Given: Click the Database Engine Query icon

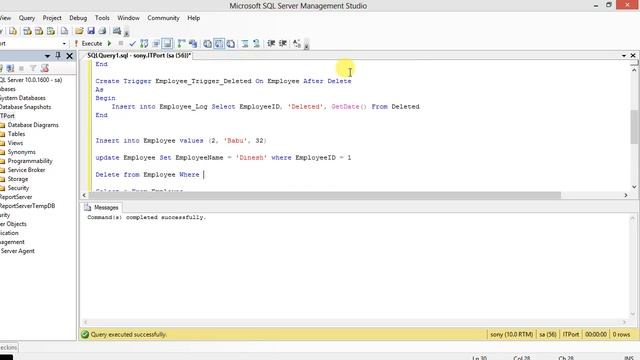Looking at the screenshot, I should pyautogui.click(x=13, y=31).
